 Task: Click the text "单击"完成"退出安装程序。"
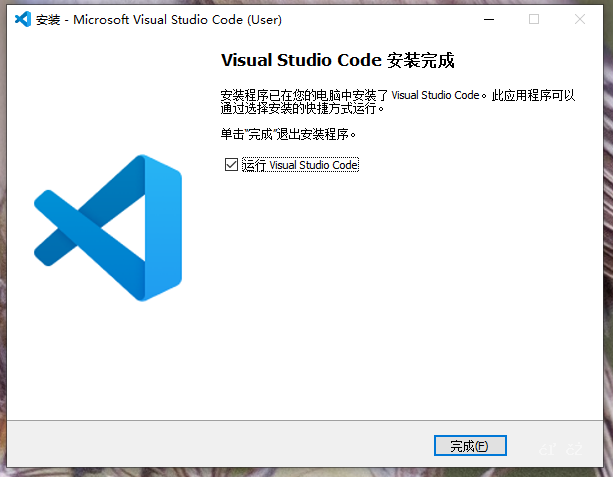coord(289,134)
